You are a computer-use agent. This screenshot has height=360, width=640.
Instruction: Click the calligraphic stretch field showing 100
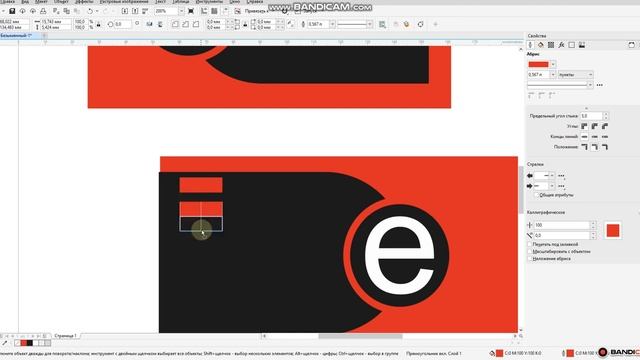tap(562, 225)
